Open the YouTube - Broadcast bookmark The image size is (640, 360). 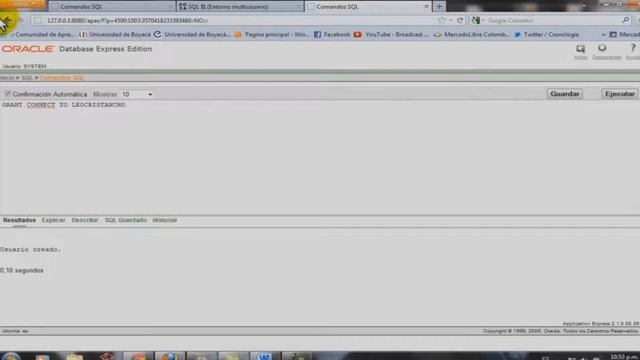coord(391,35)
